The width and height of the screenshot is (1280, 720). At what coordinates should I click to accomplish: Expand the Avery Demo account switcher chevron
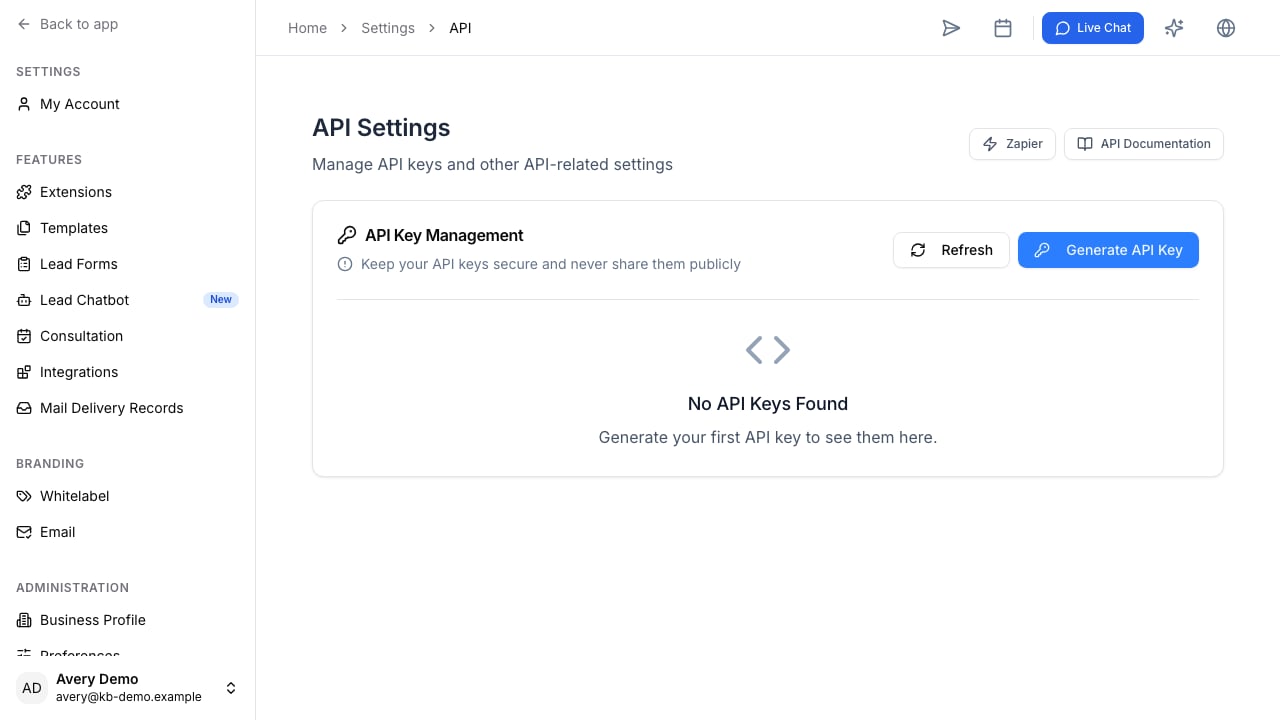pos(231,688)
